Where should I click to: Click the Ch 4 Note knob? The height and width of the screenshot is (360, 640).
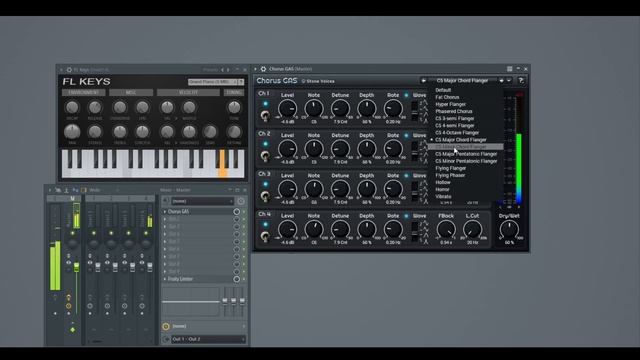coord(314,229)
